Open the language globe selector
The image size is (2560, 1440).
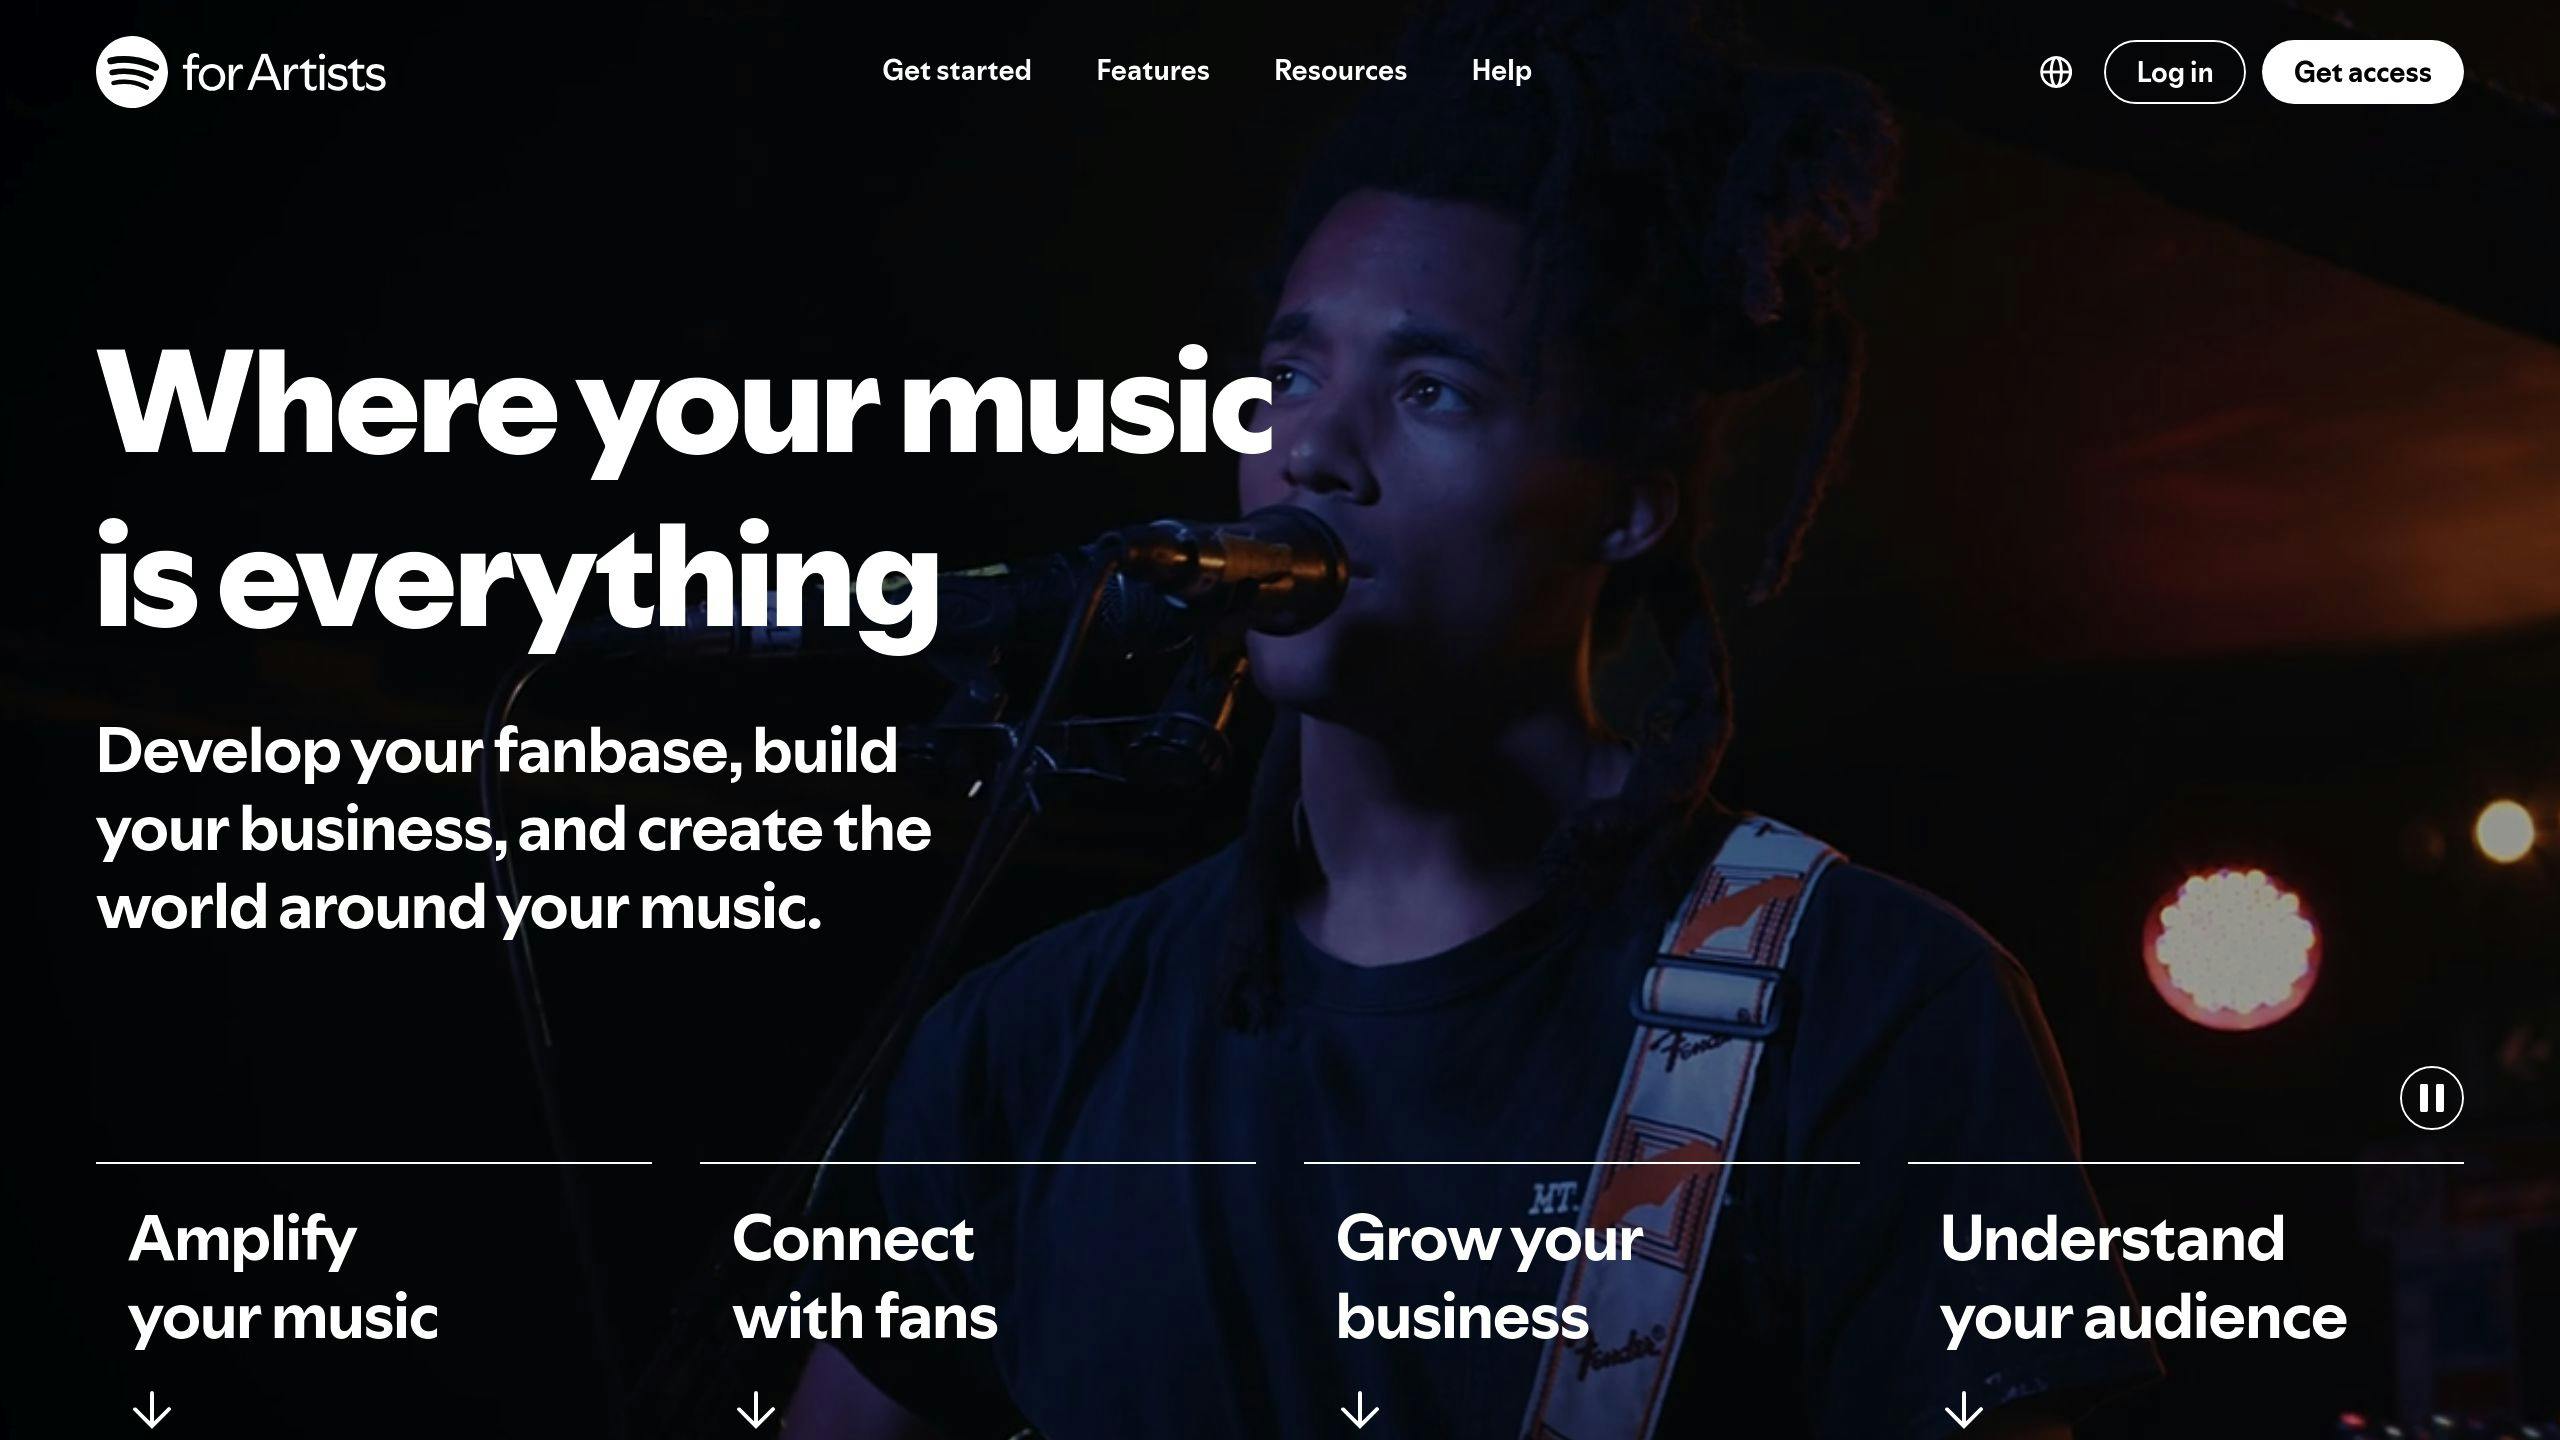pyautogui.click(x=2056, y=72)
